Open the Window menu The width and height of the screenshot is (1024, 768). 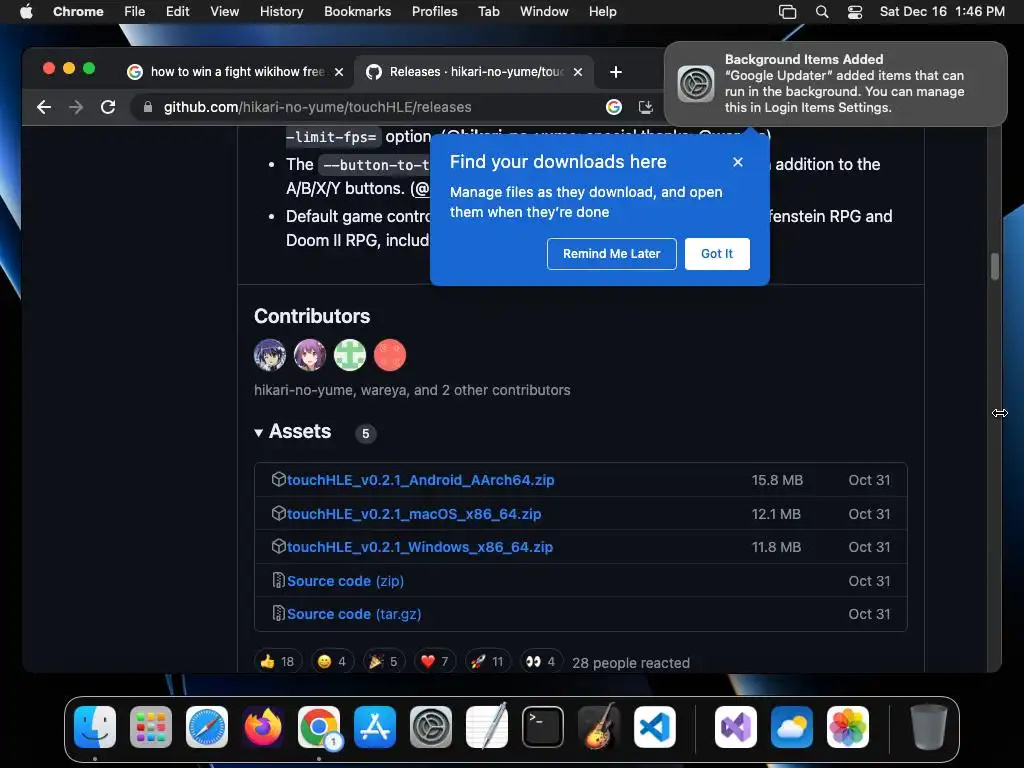click(x=544, y=12)
